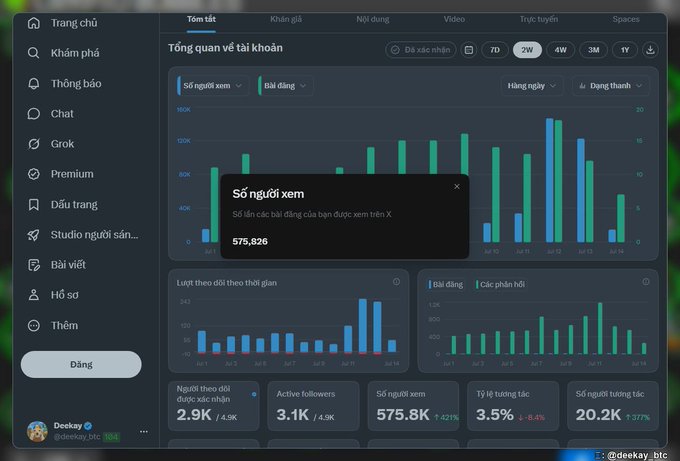
Task: Open Số người xem metric dropdown
Action: pyautogui.click(x=213, y=85)
